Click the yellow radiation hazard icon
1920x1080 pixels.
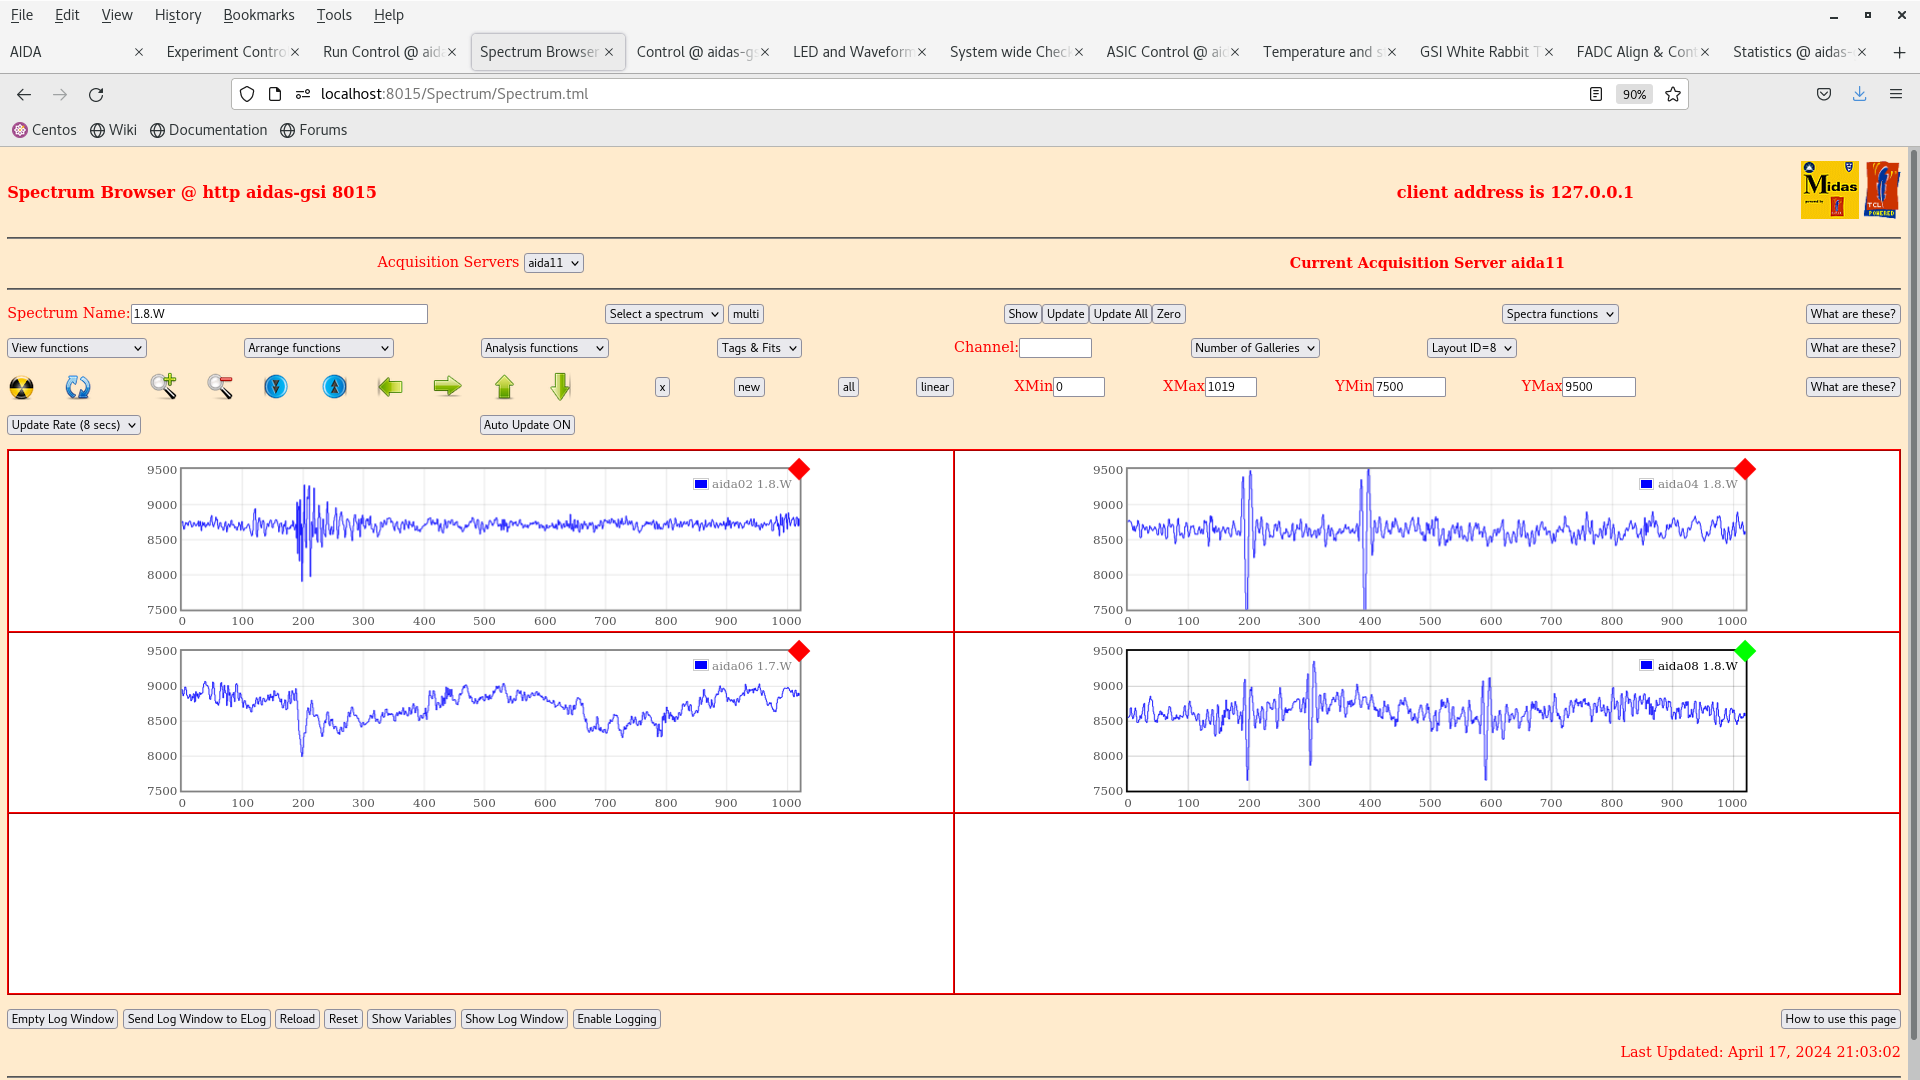tap(22, 387)
